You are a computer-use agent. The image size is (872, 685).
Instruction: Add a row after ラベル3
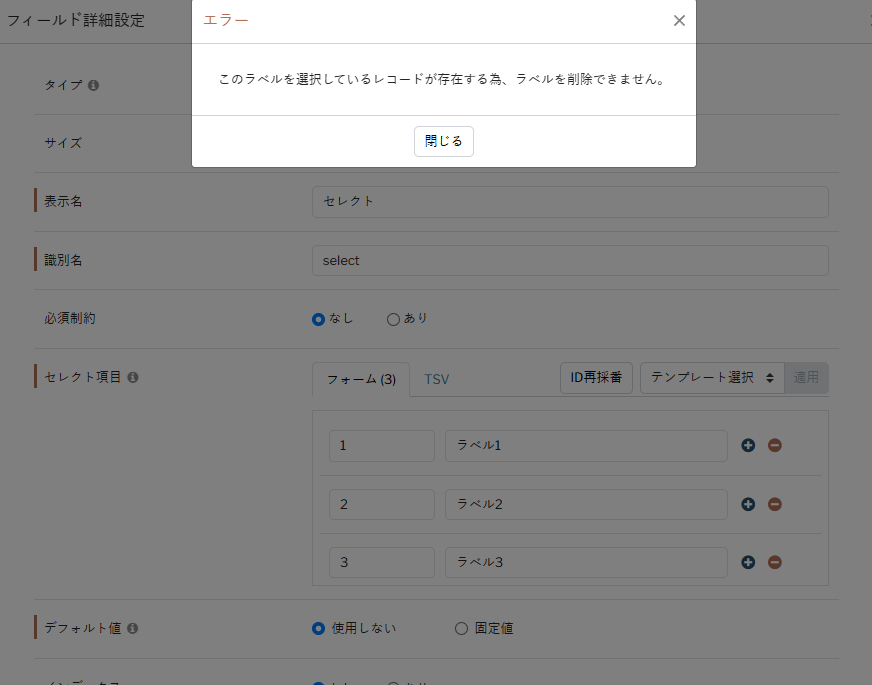[x=748, y=562]
